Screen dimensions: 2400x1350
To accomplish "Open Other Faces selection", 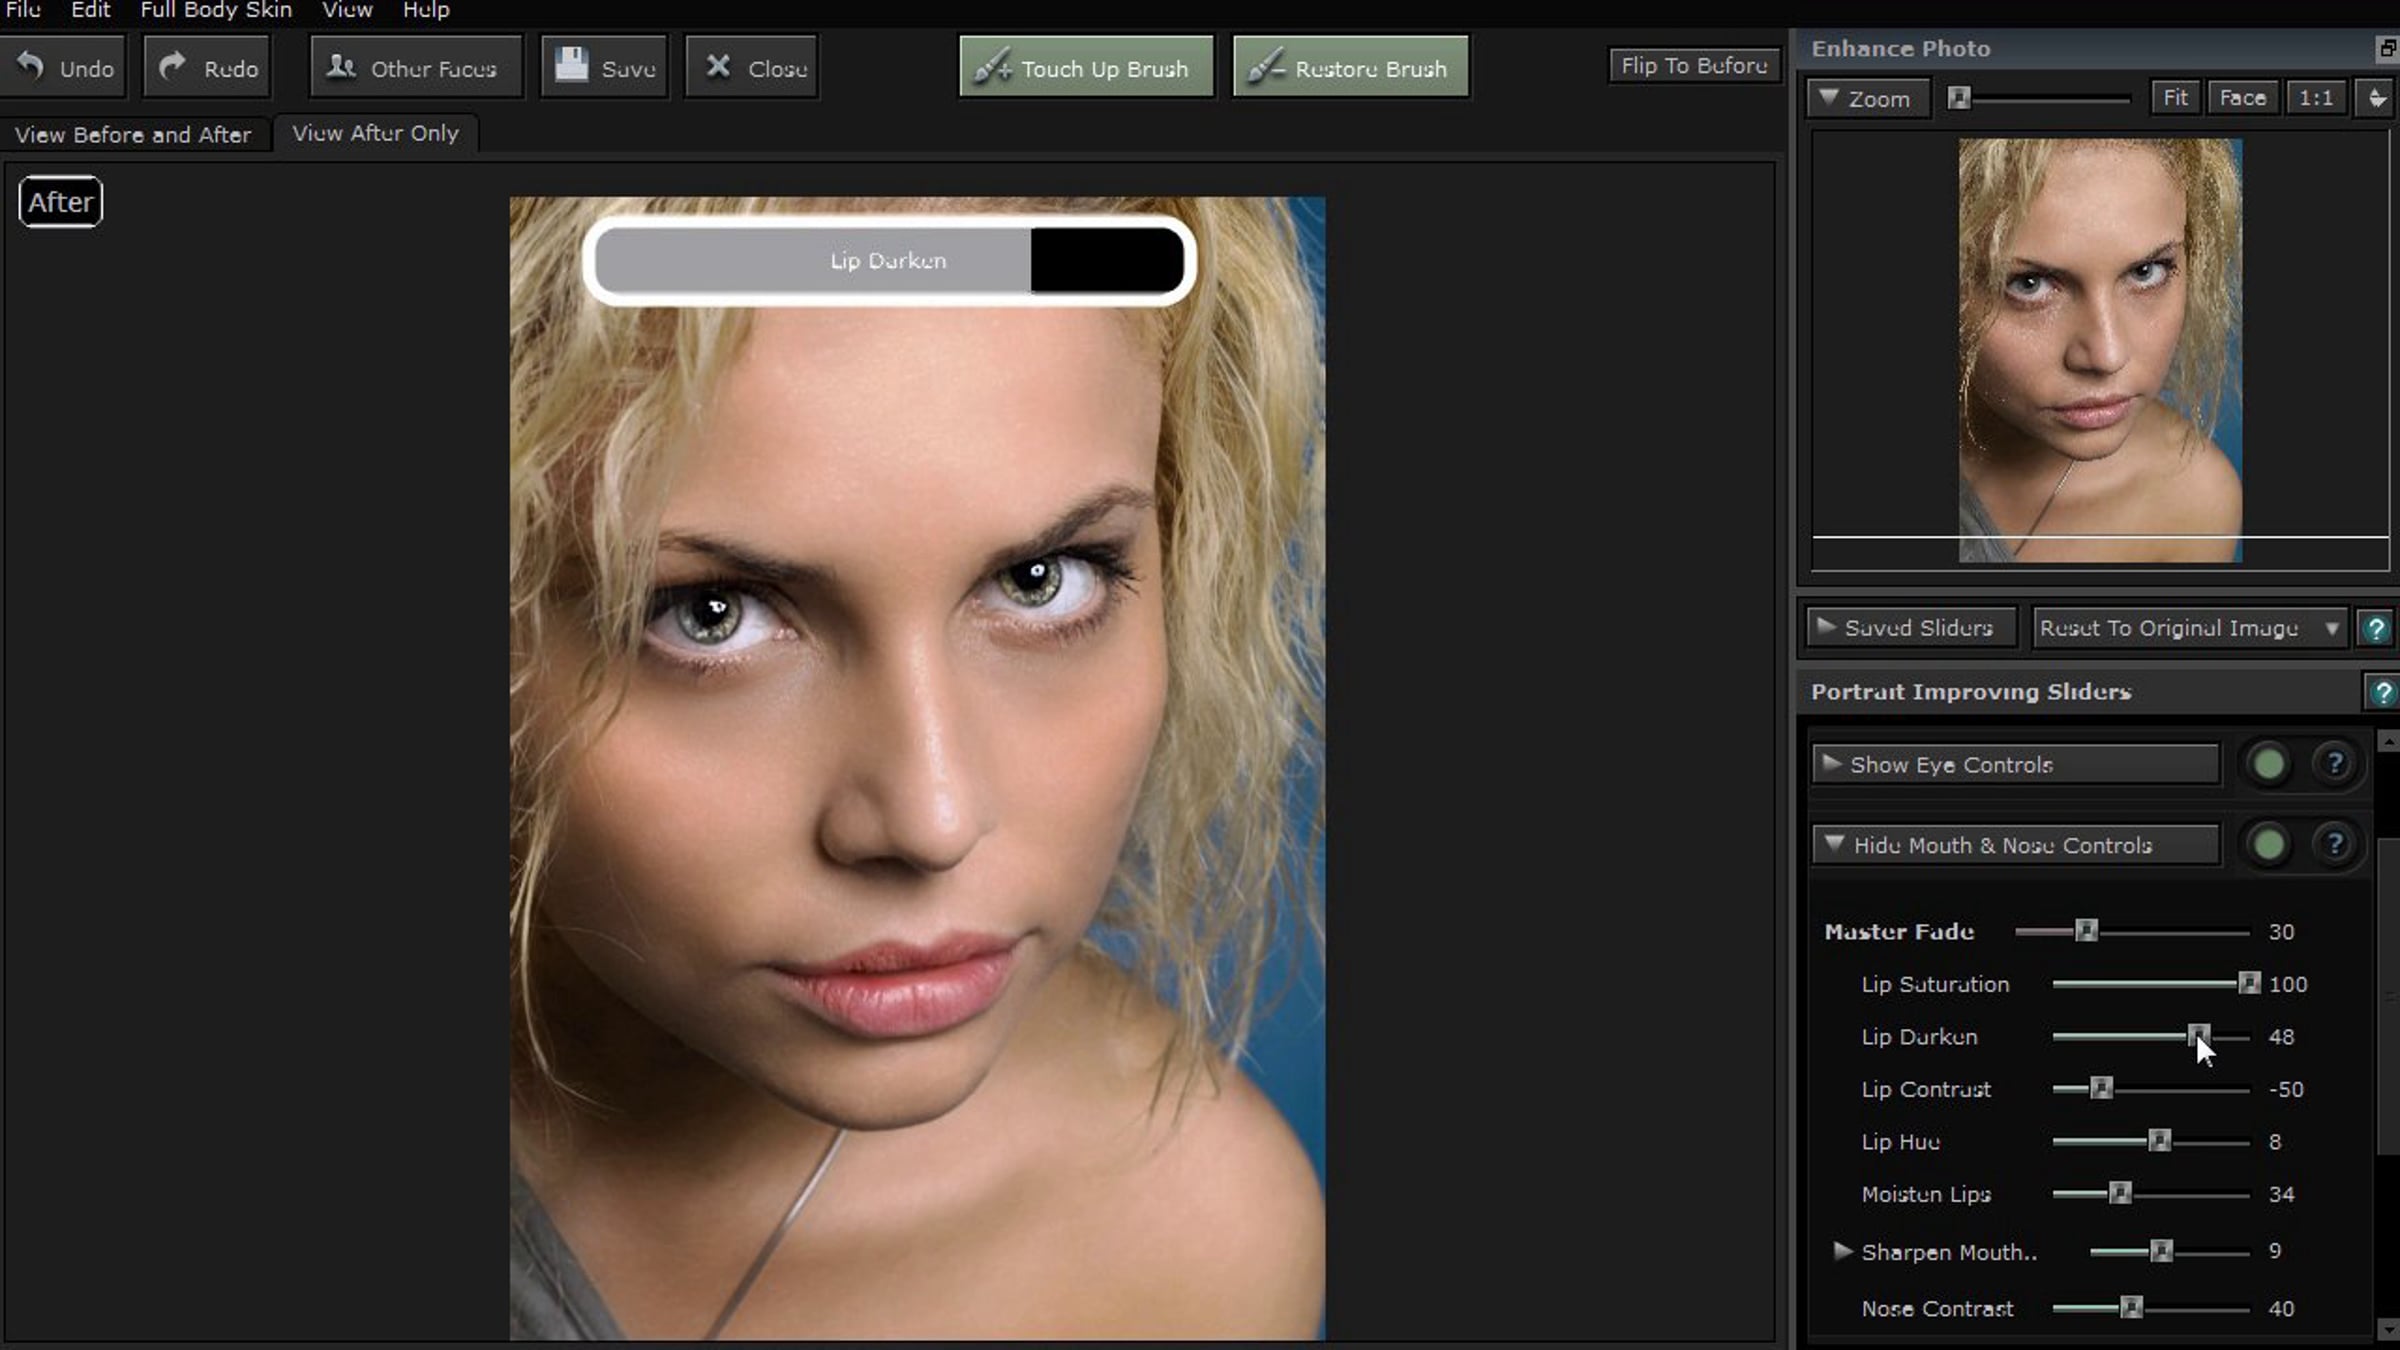I will click(415, 67).
